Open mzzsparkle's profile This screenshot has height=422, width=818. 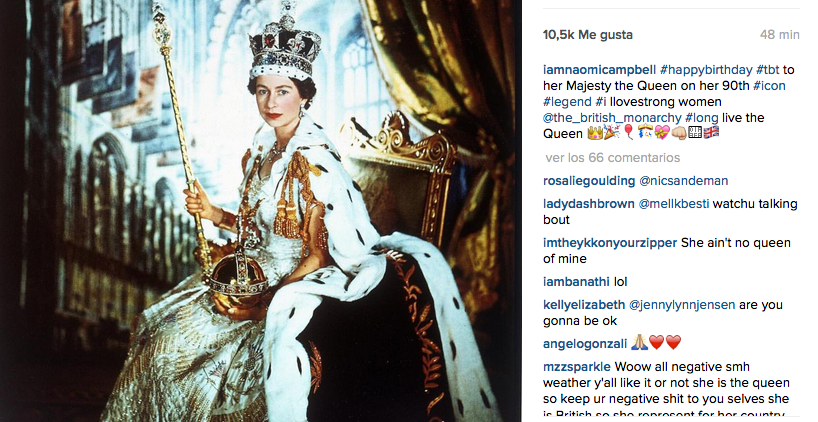(577, 367)
